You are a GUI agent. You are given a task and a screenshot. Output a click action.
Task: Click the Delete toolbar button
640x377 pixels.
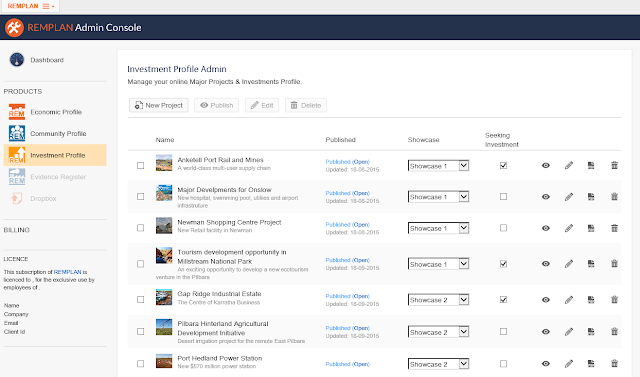306,105
